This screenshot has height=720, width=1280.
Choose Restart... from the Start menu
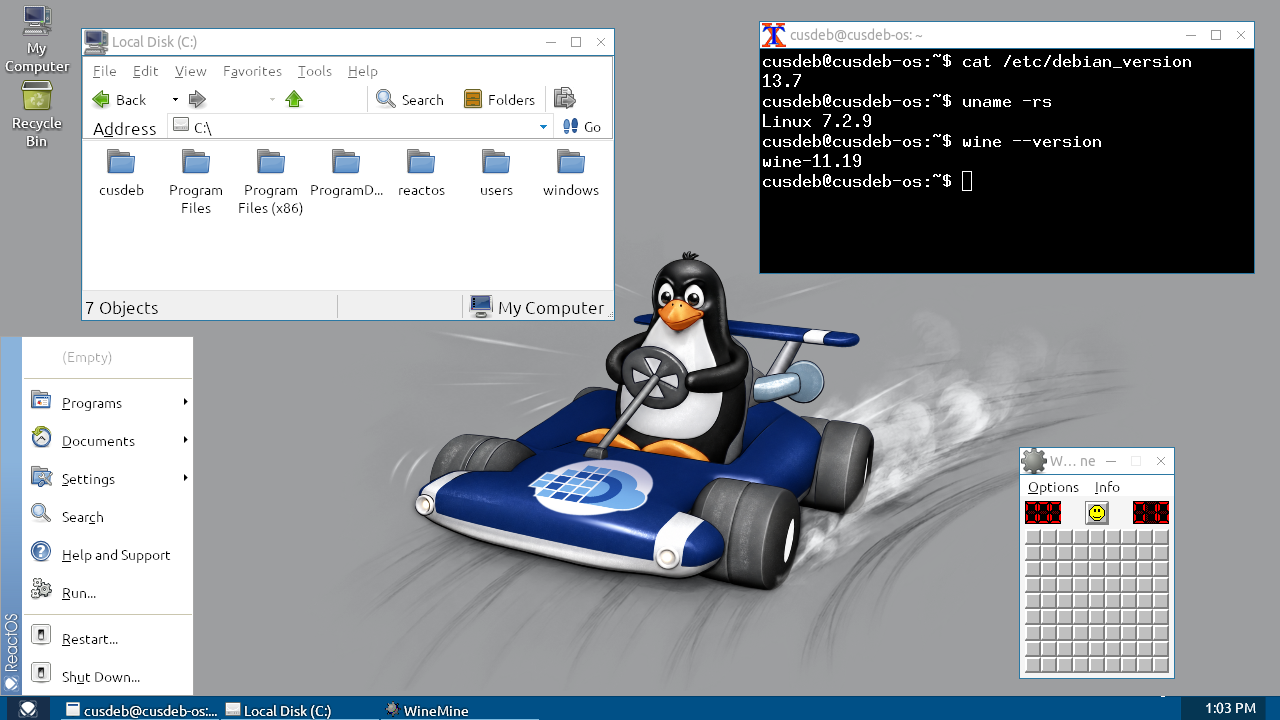[107, 638]
